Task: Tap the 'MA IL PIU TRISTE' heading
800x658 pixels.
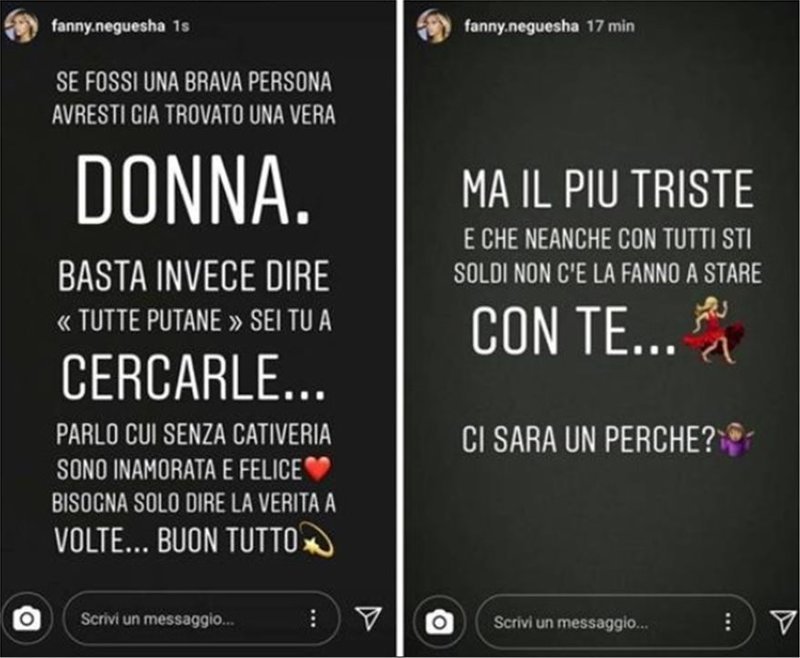Action: coord(607,188)
